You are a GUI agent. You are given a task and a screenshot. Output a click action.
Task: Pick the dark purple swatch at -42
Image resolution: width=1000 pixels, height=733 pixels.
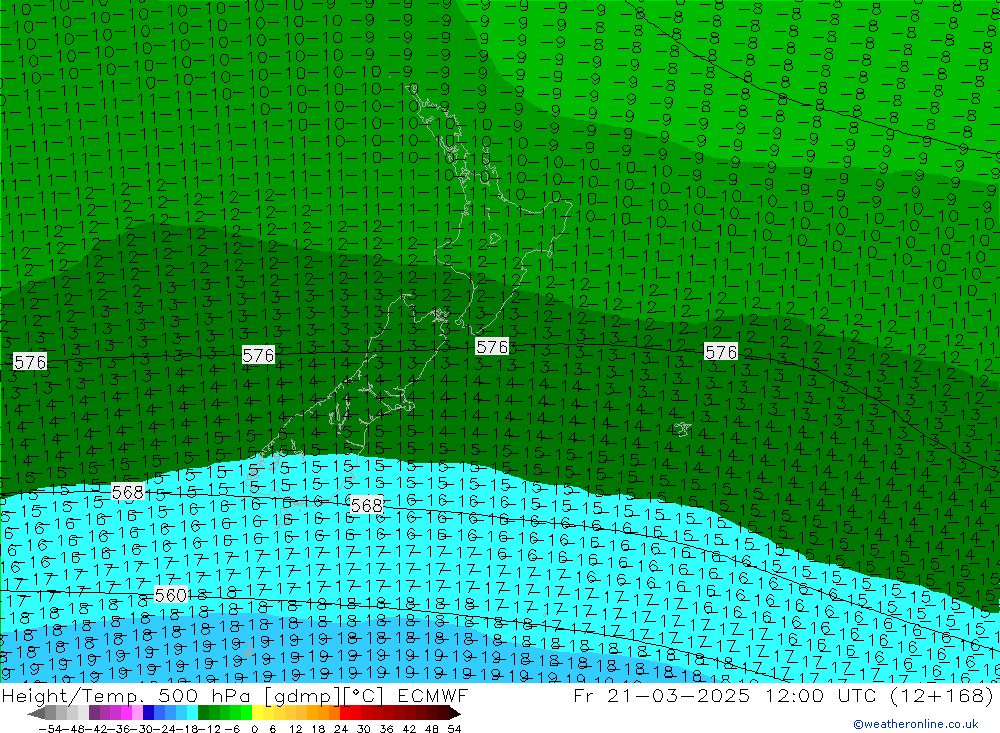94,714
